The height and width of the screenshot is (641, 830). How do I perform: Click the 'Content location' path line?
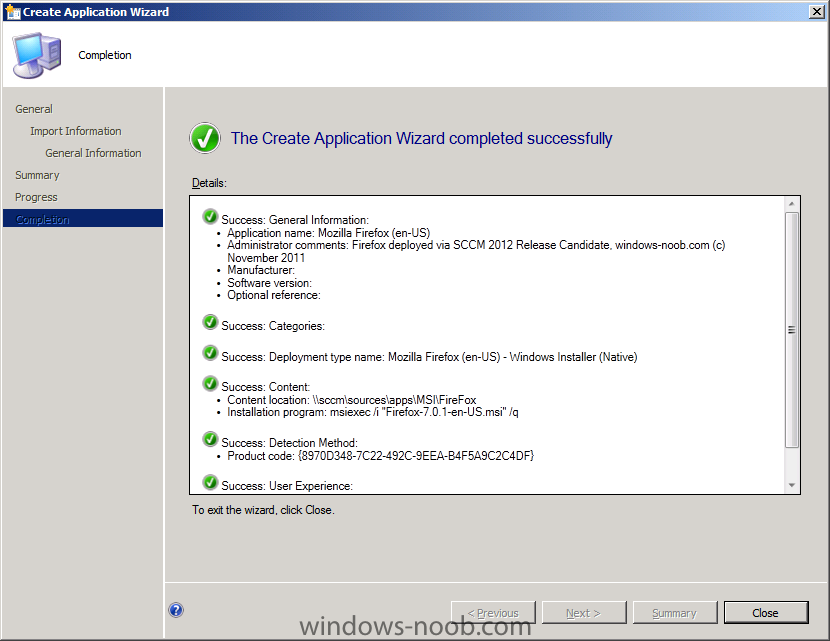[351, 400]
